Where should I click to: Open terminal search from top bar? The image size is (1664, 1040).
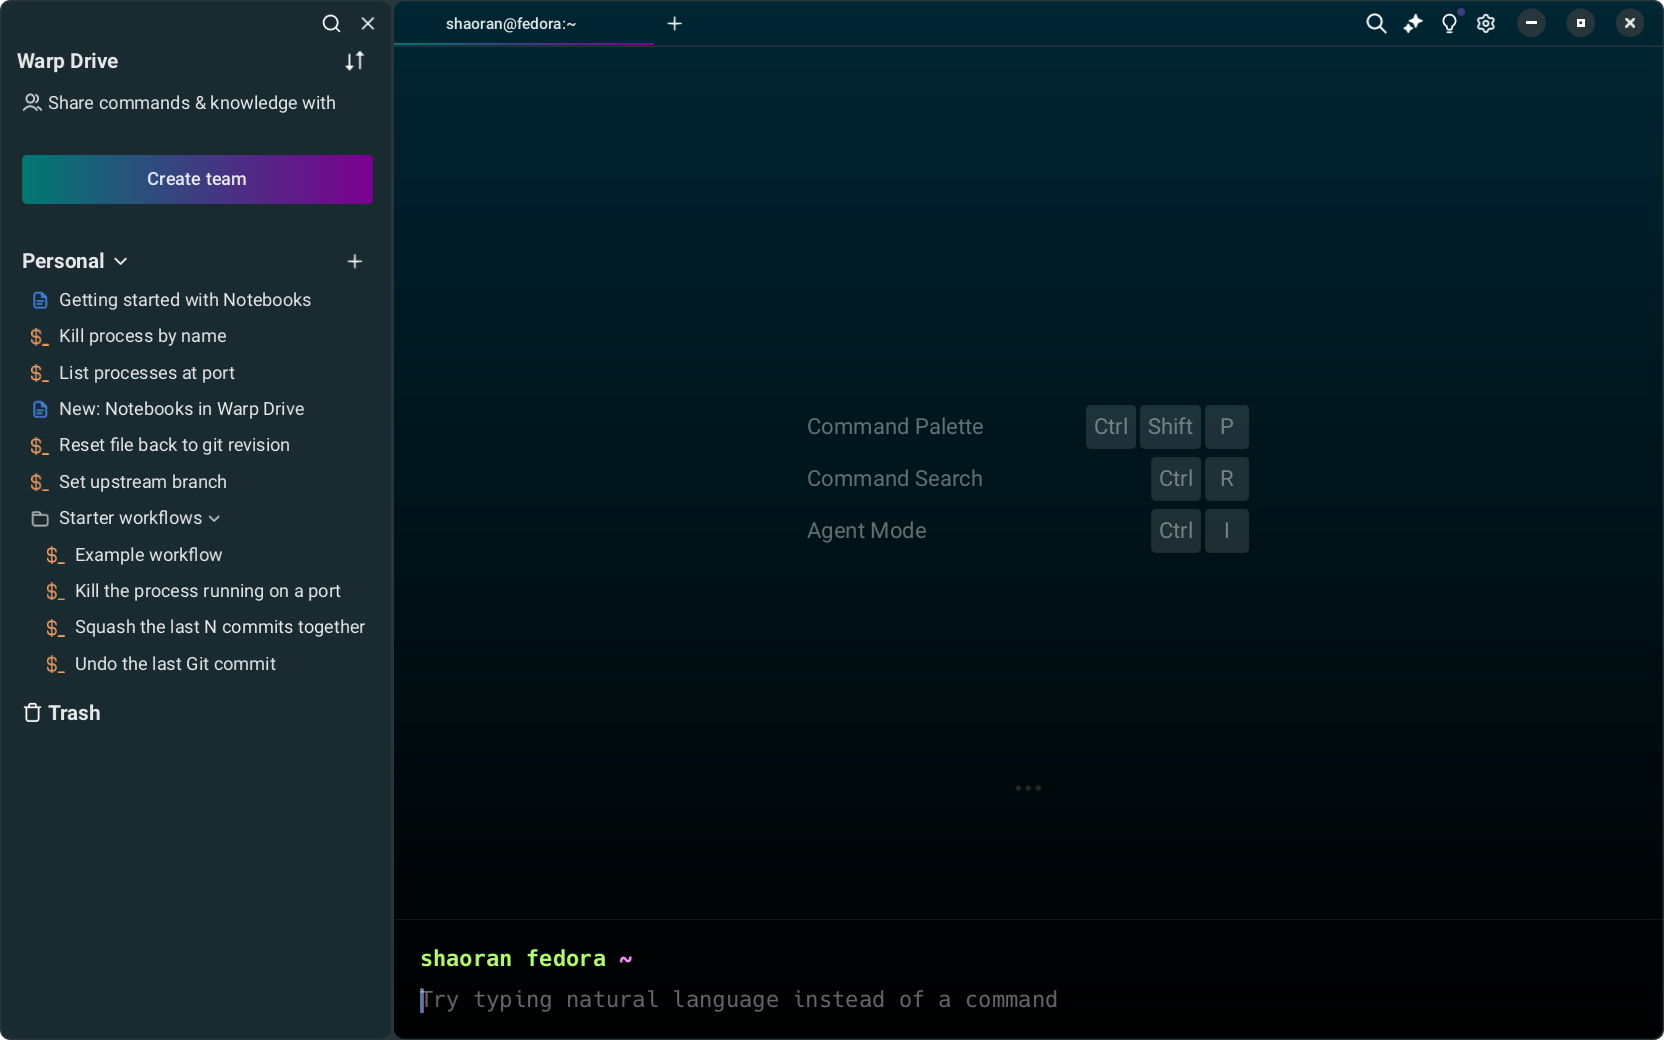click(1376, 23)
